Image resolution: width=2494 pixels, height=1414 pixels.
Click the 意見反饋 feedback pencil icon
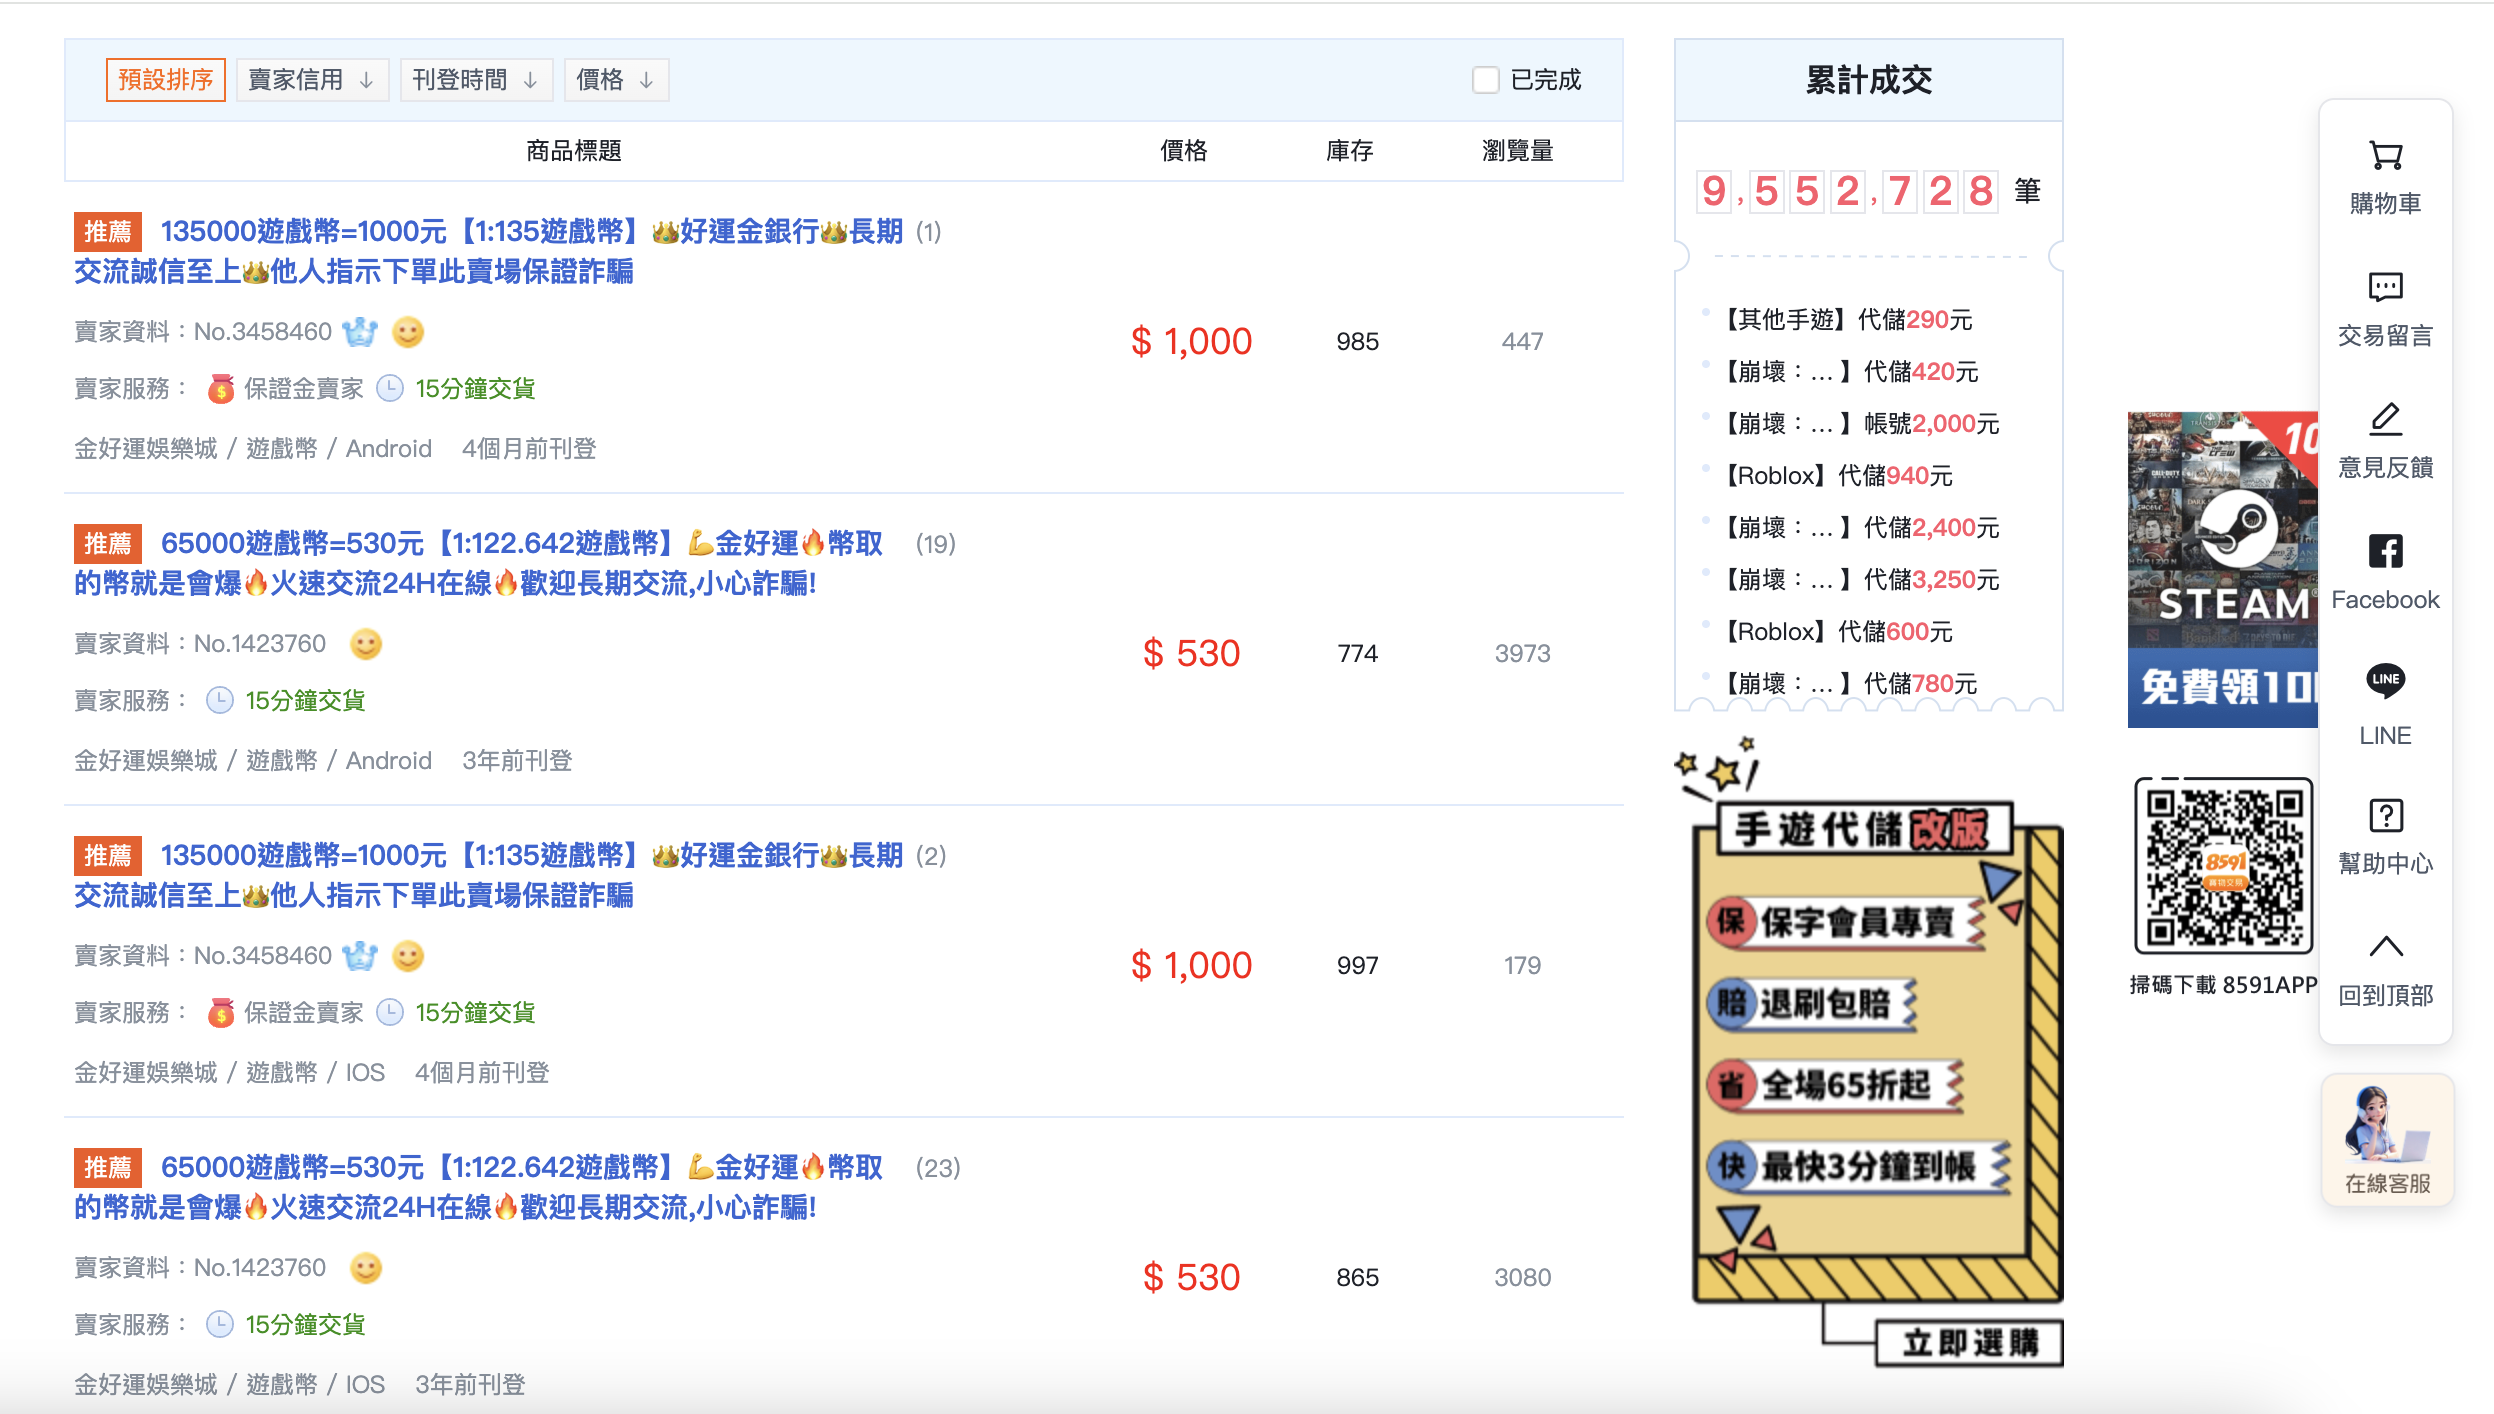tap(2385, 420)
